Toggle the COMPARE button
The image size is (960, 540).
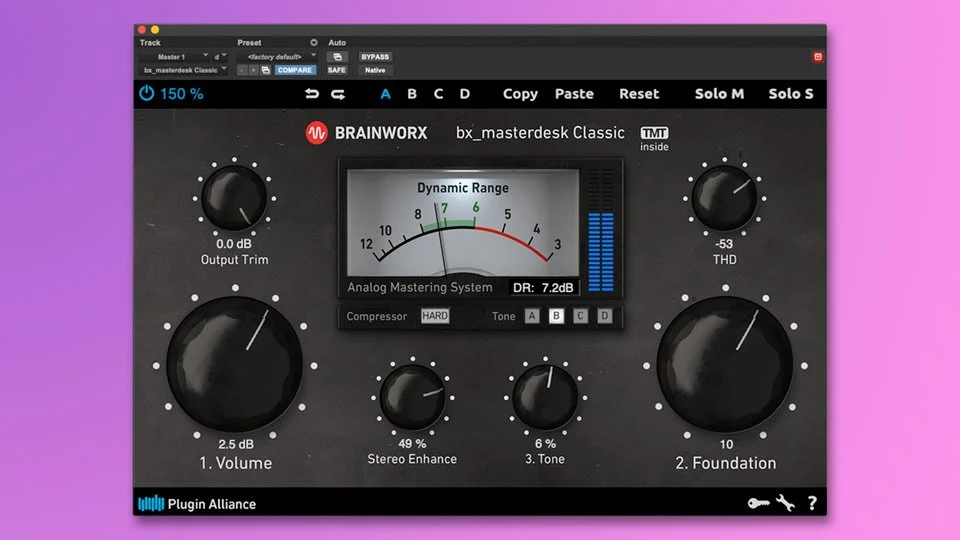click(294, 70)
